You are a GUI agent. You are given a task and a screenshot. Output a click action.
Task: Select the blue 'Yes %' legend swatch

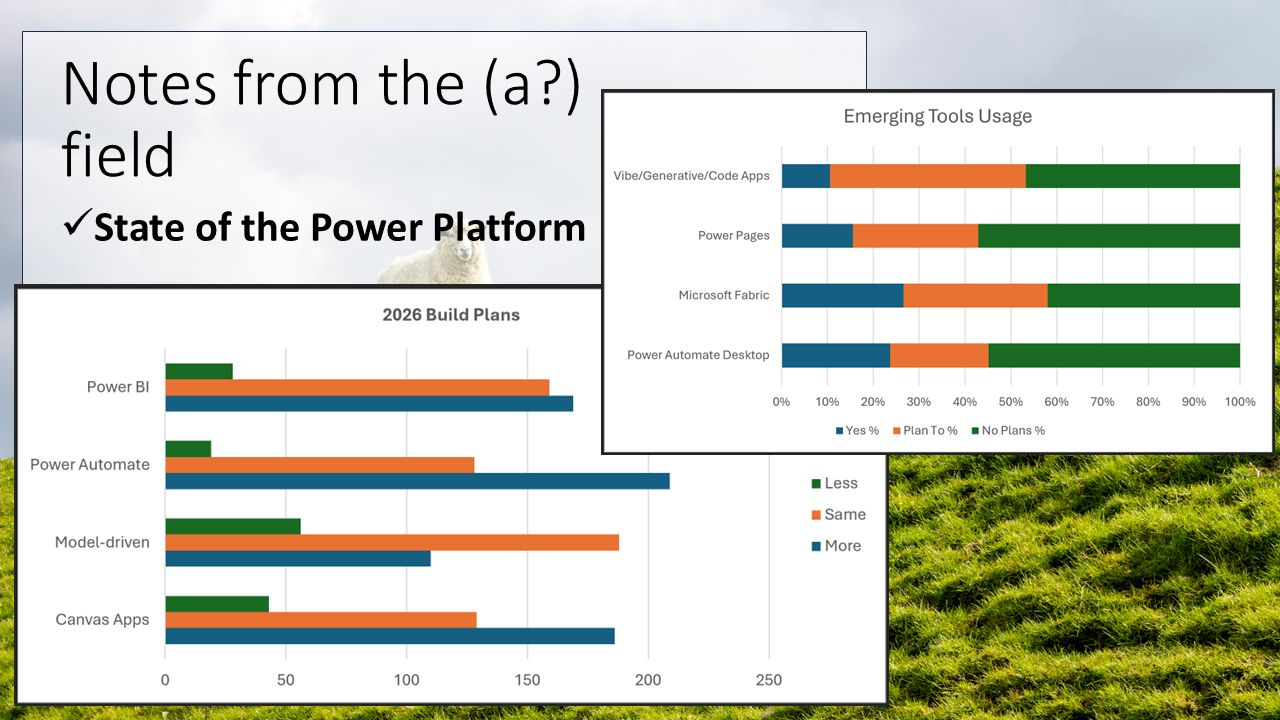[x=840, y=431]
